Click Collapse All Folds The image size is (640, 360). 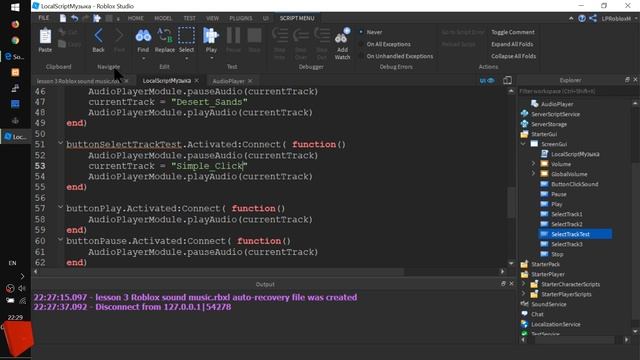513,56
